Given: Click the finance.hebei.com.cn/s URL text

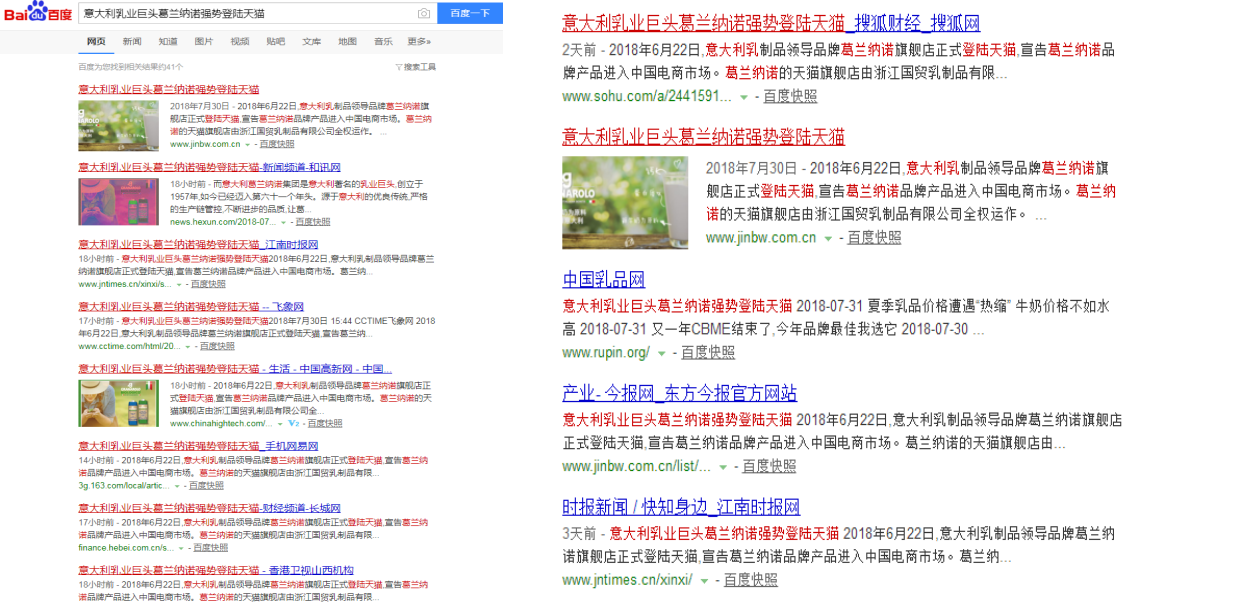Looking at the screenshot, I should 125,548.
